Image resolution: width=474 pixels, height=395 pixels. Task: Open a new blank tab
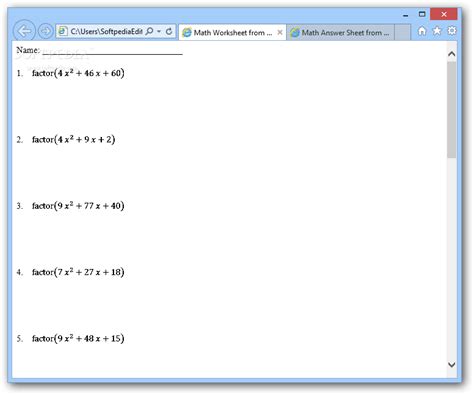[403, 33]
